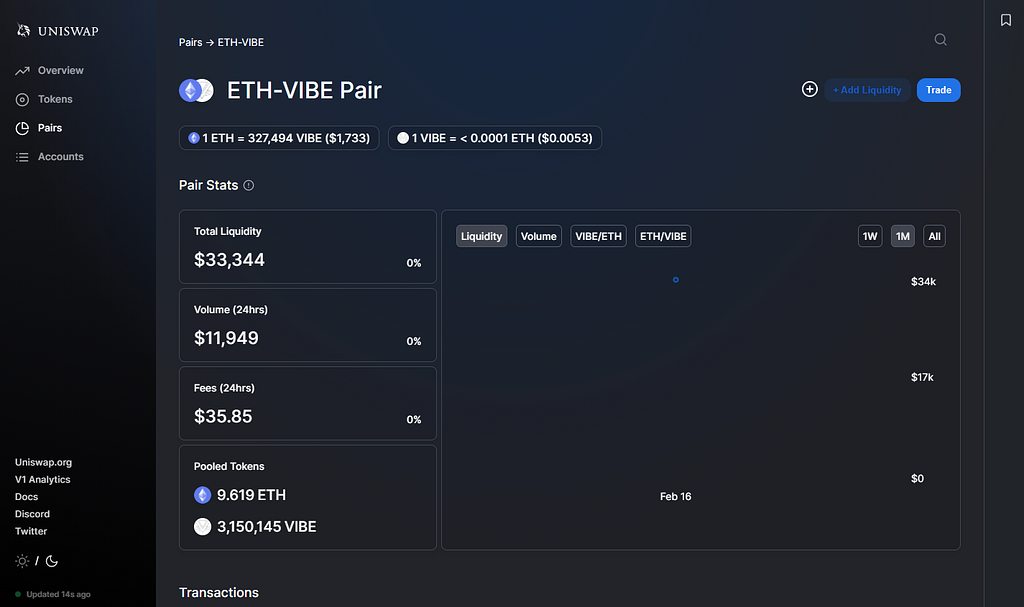Show the Volume chart

point(539,237)
